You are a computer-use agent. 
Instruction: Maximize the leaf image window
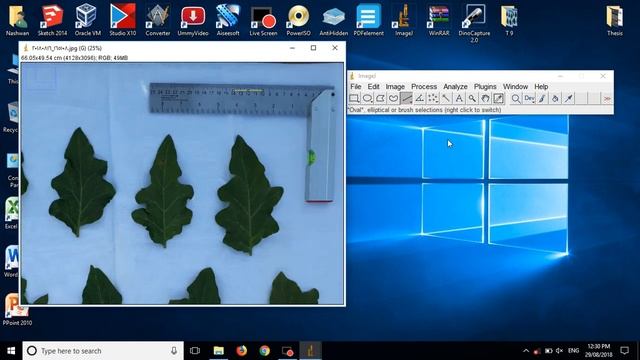click(x=313, y=48)
